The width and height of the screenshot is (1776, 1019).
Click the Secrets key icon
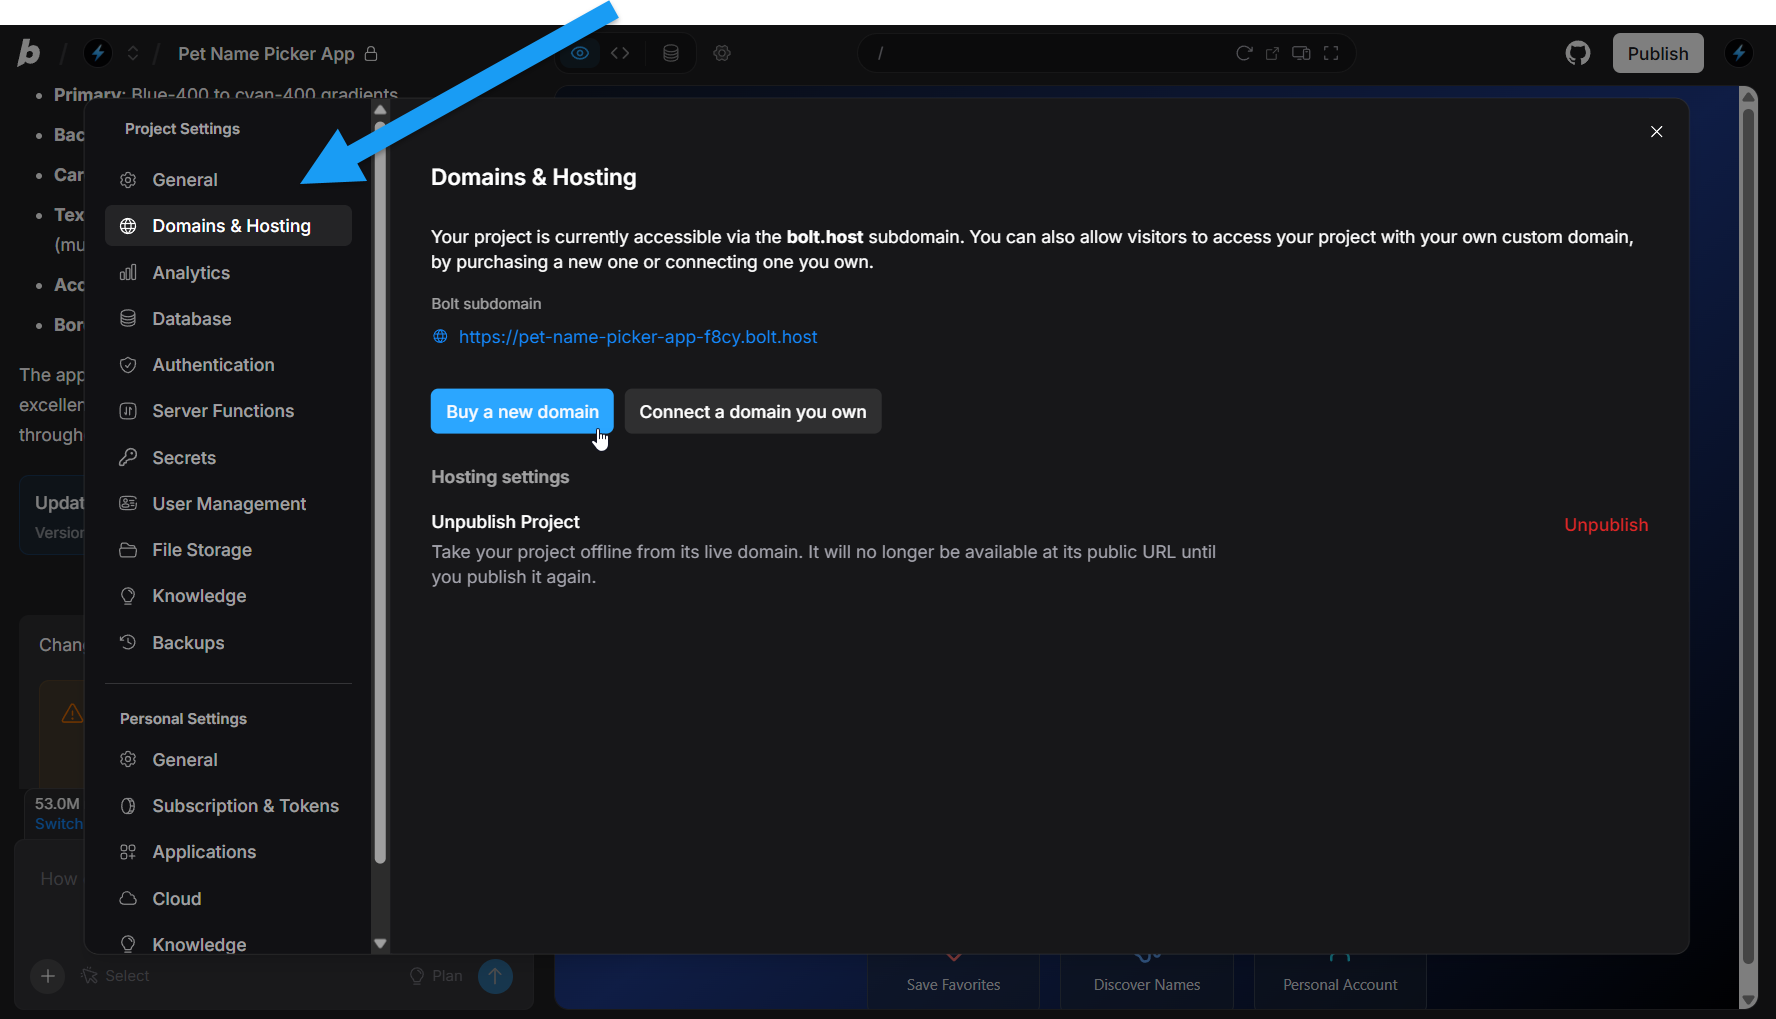[128, 458]
